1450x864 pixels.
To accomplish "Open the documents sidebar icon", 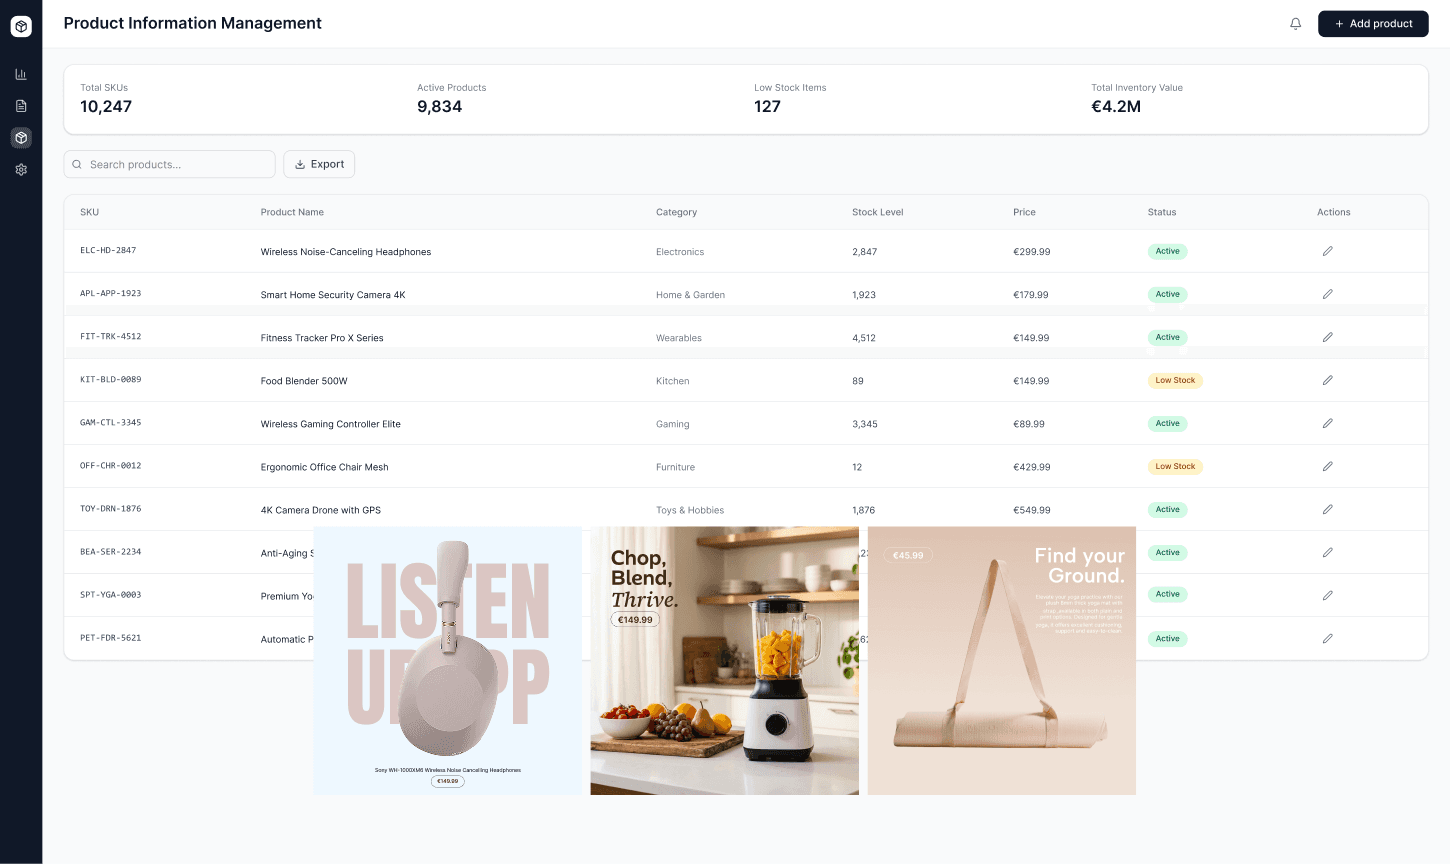I will pyautogui.click(x=21, y=106).
